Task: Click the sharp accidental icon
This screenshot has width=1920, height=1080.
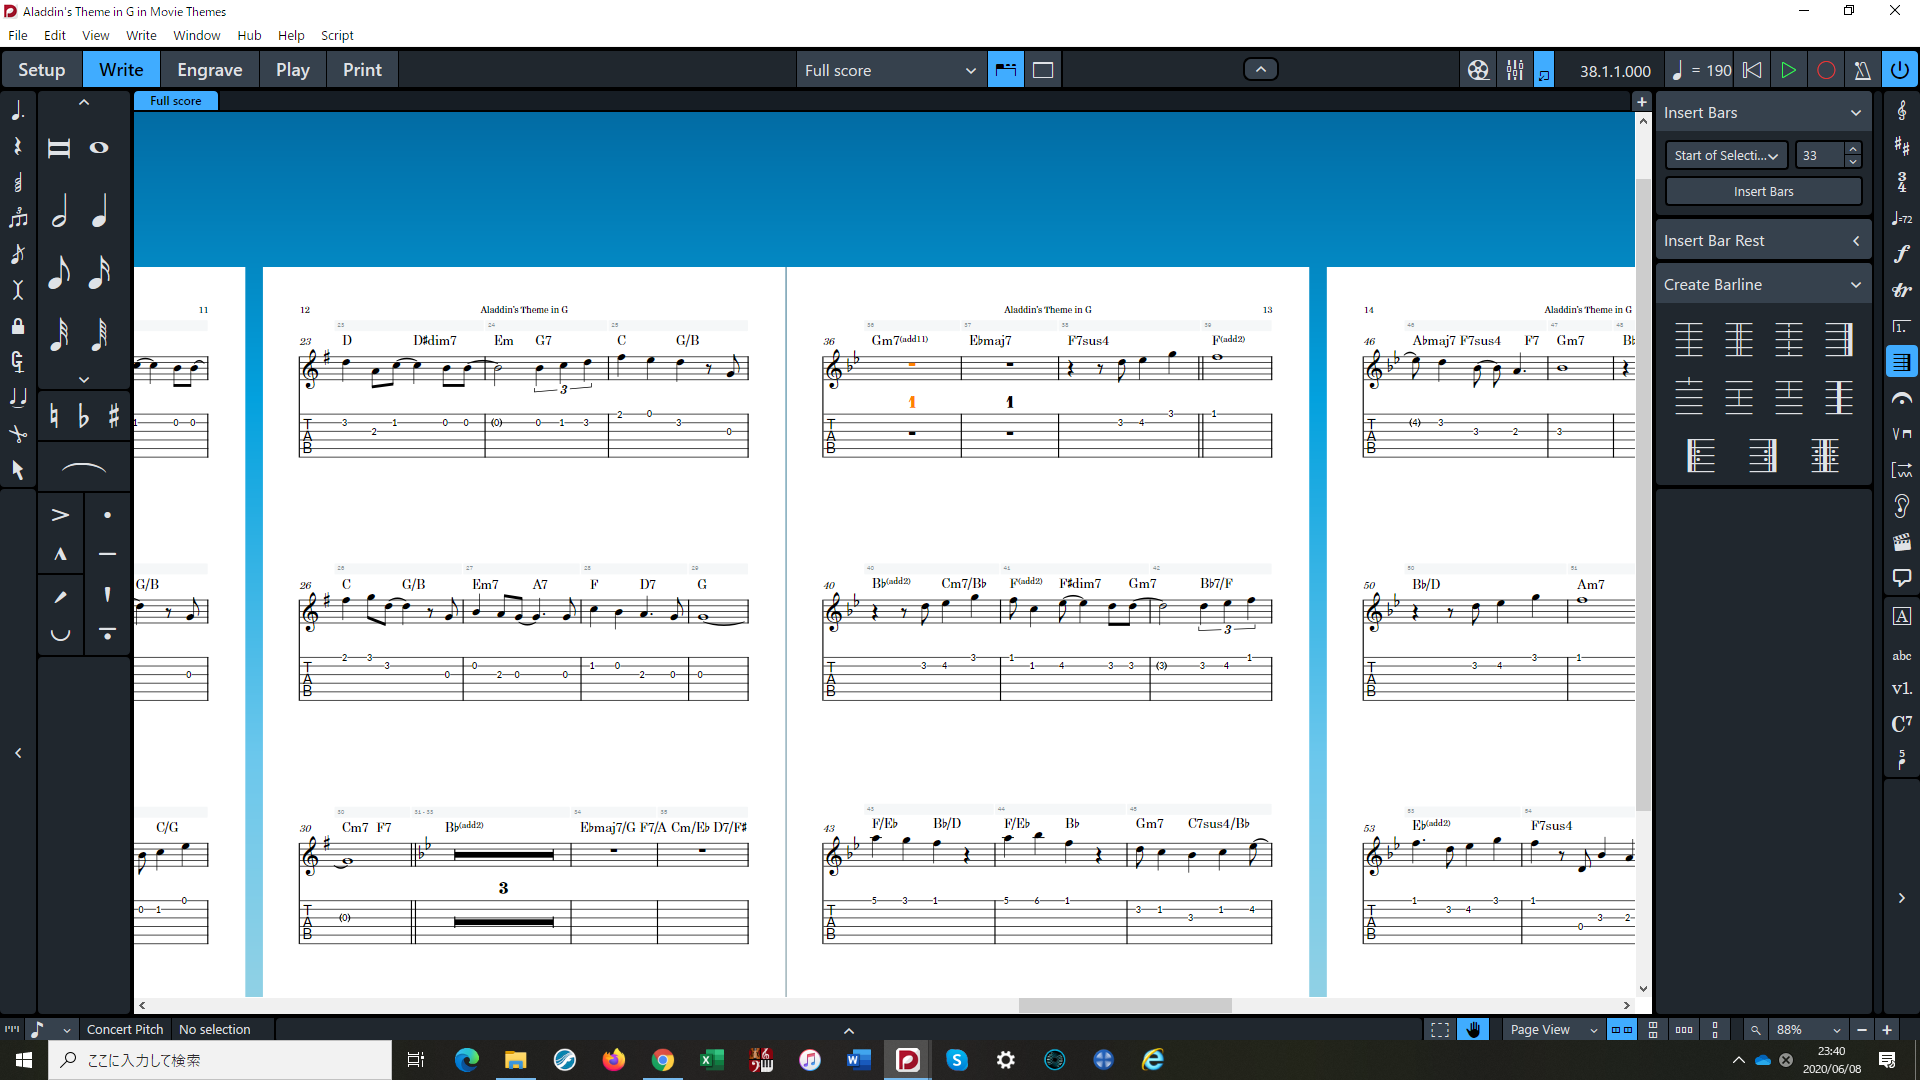Action: click(114, 416)
